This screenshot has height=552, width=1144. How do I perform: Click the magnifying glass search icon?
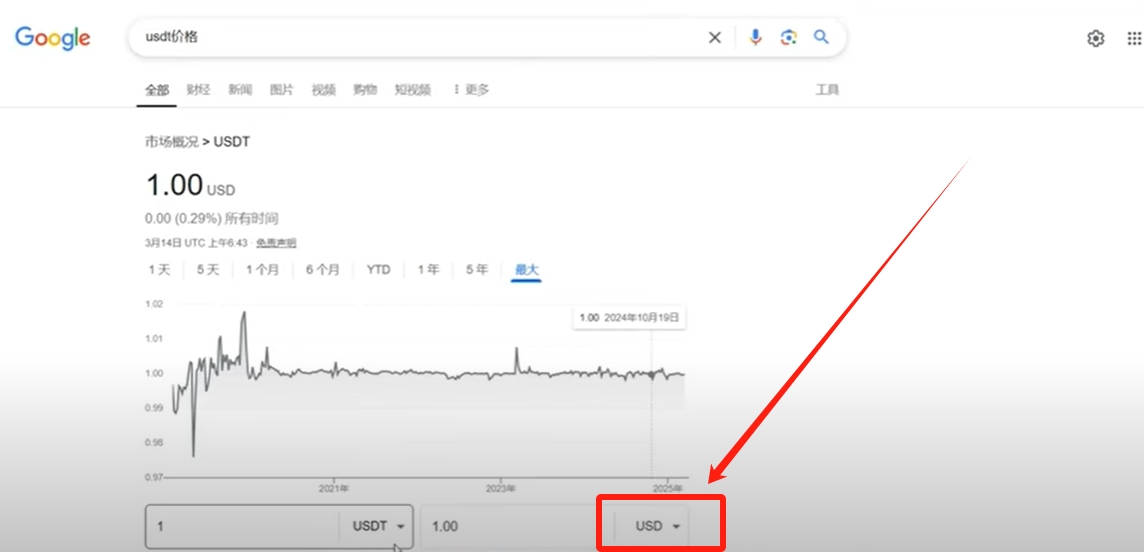[x=822, y=37]
